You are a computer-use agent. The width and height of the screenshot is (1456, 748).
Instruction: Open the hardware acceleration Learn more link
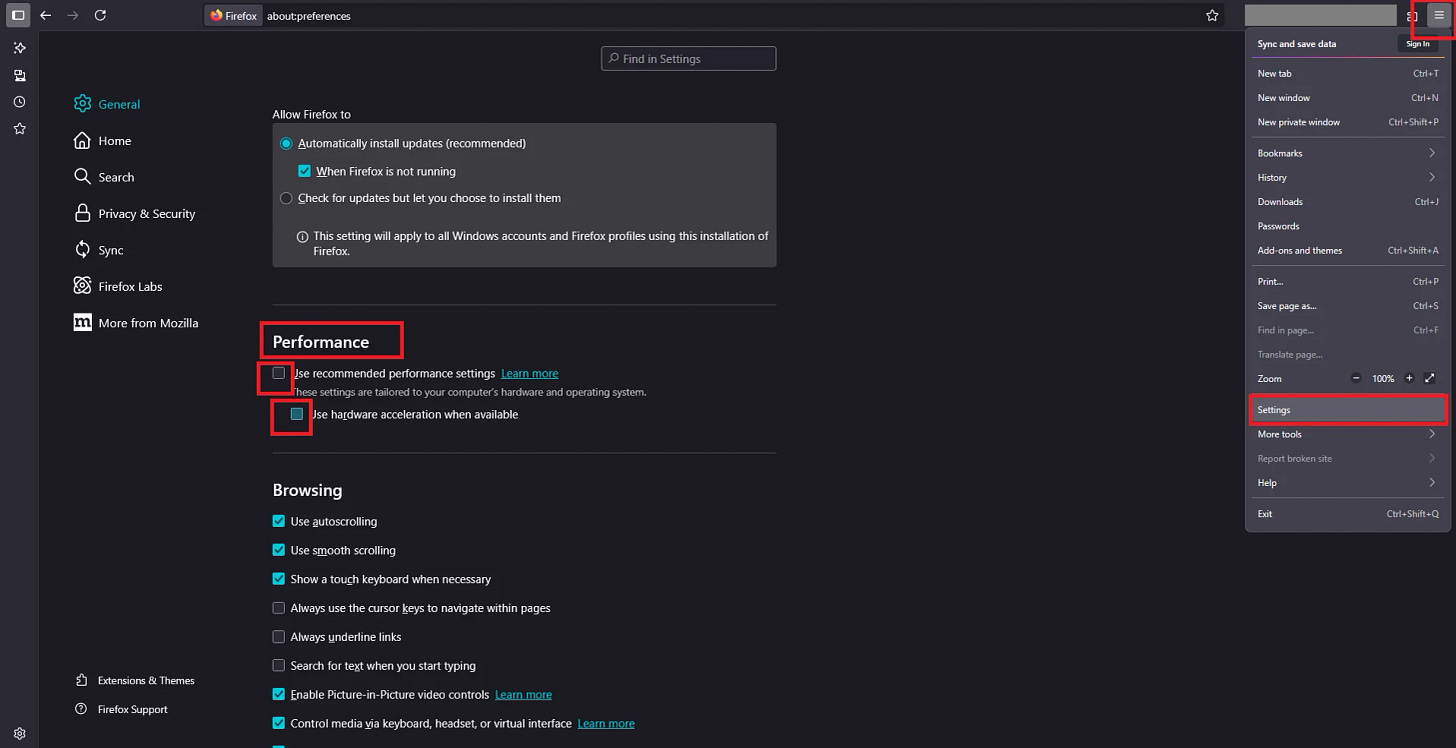[x=530, y=373]
